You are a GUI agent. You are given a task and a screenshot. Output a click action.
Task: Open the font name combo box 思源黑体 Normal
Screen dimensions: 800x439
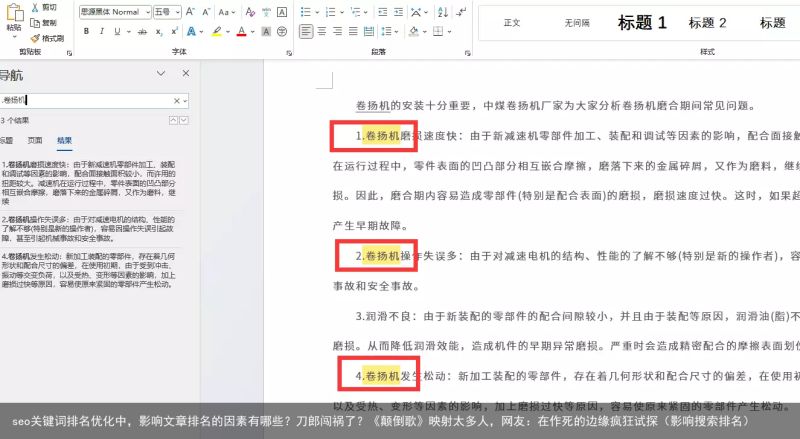[x=115, y=11]
